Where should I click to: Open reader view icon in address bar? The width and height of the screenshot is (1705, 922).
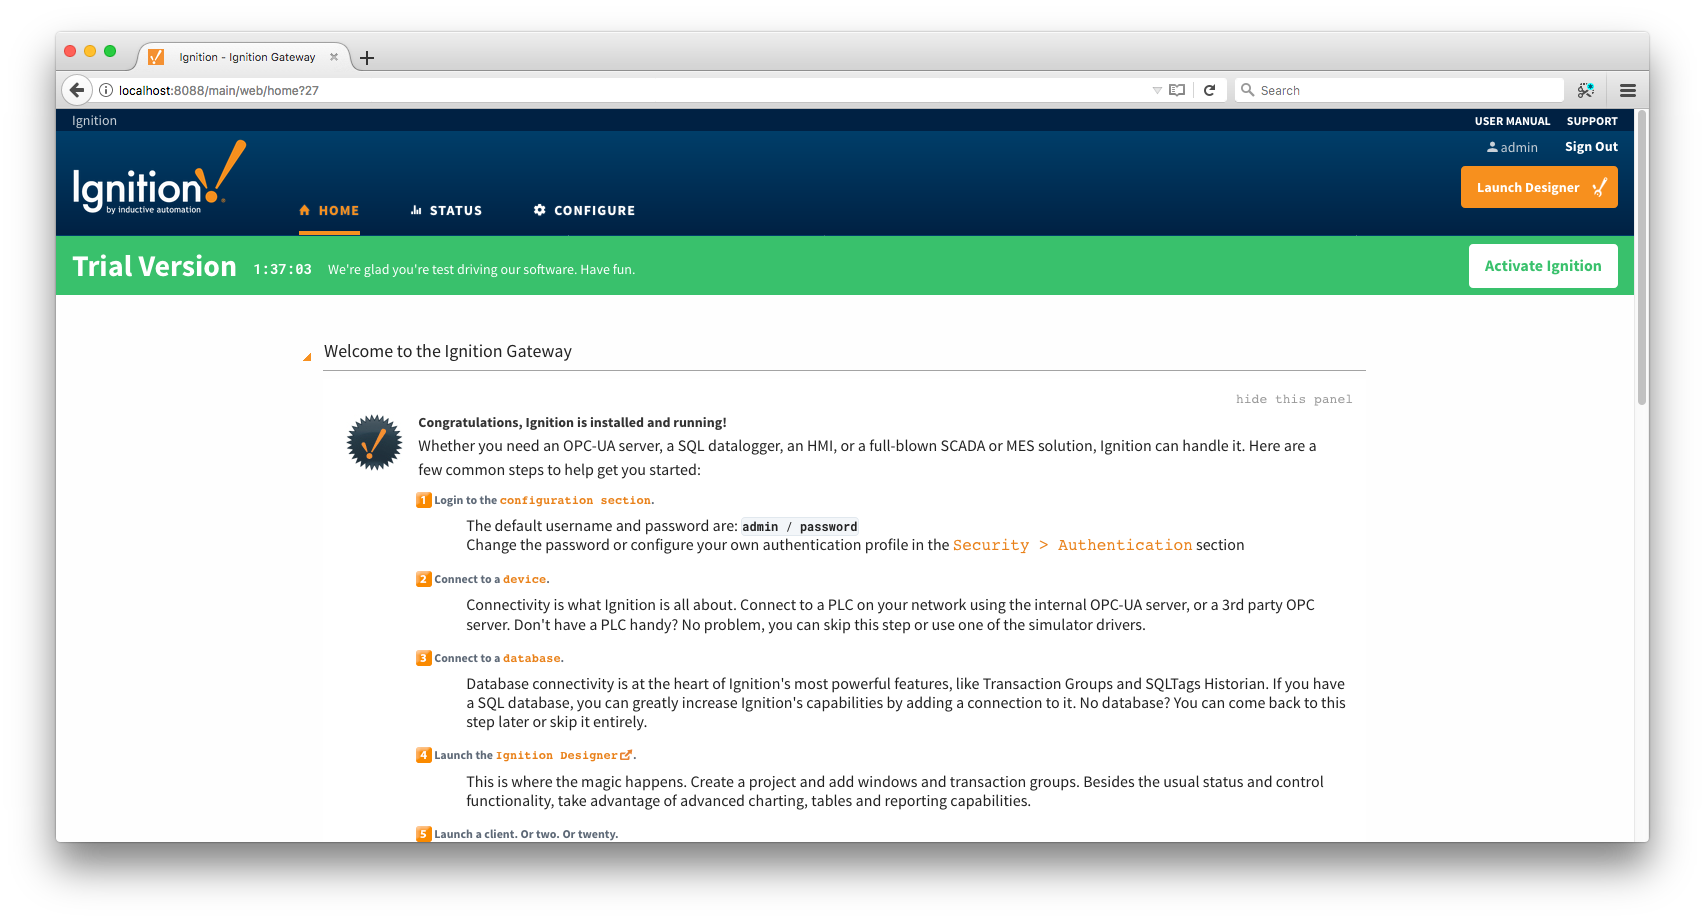[1177, 90]
